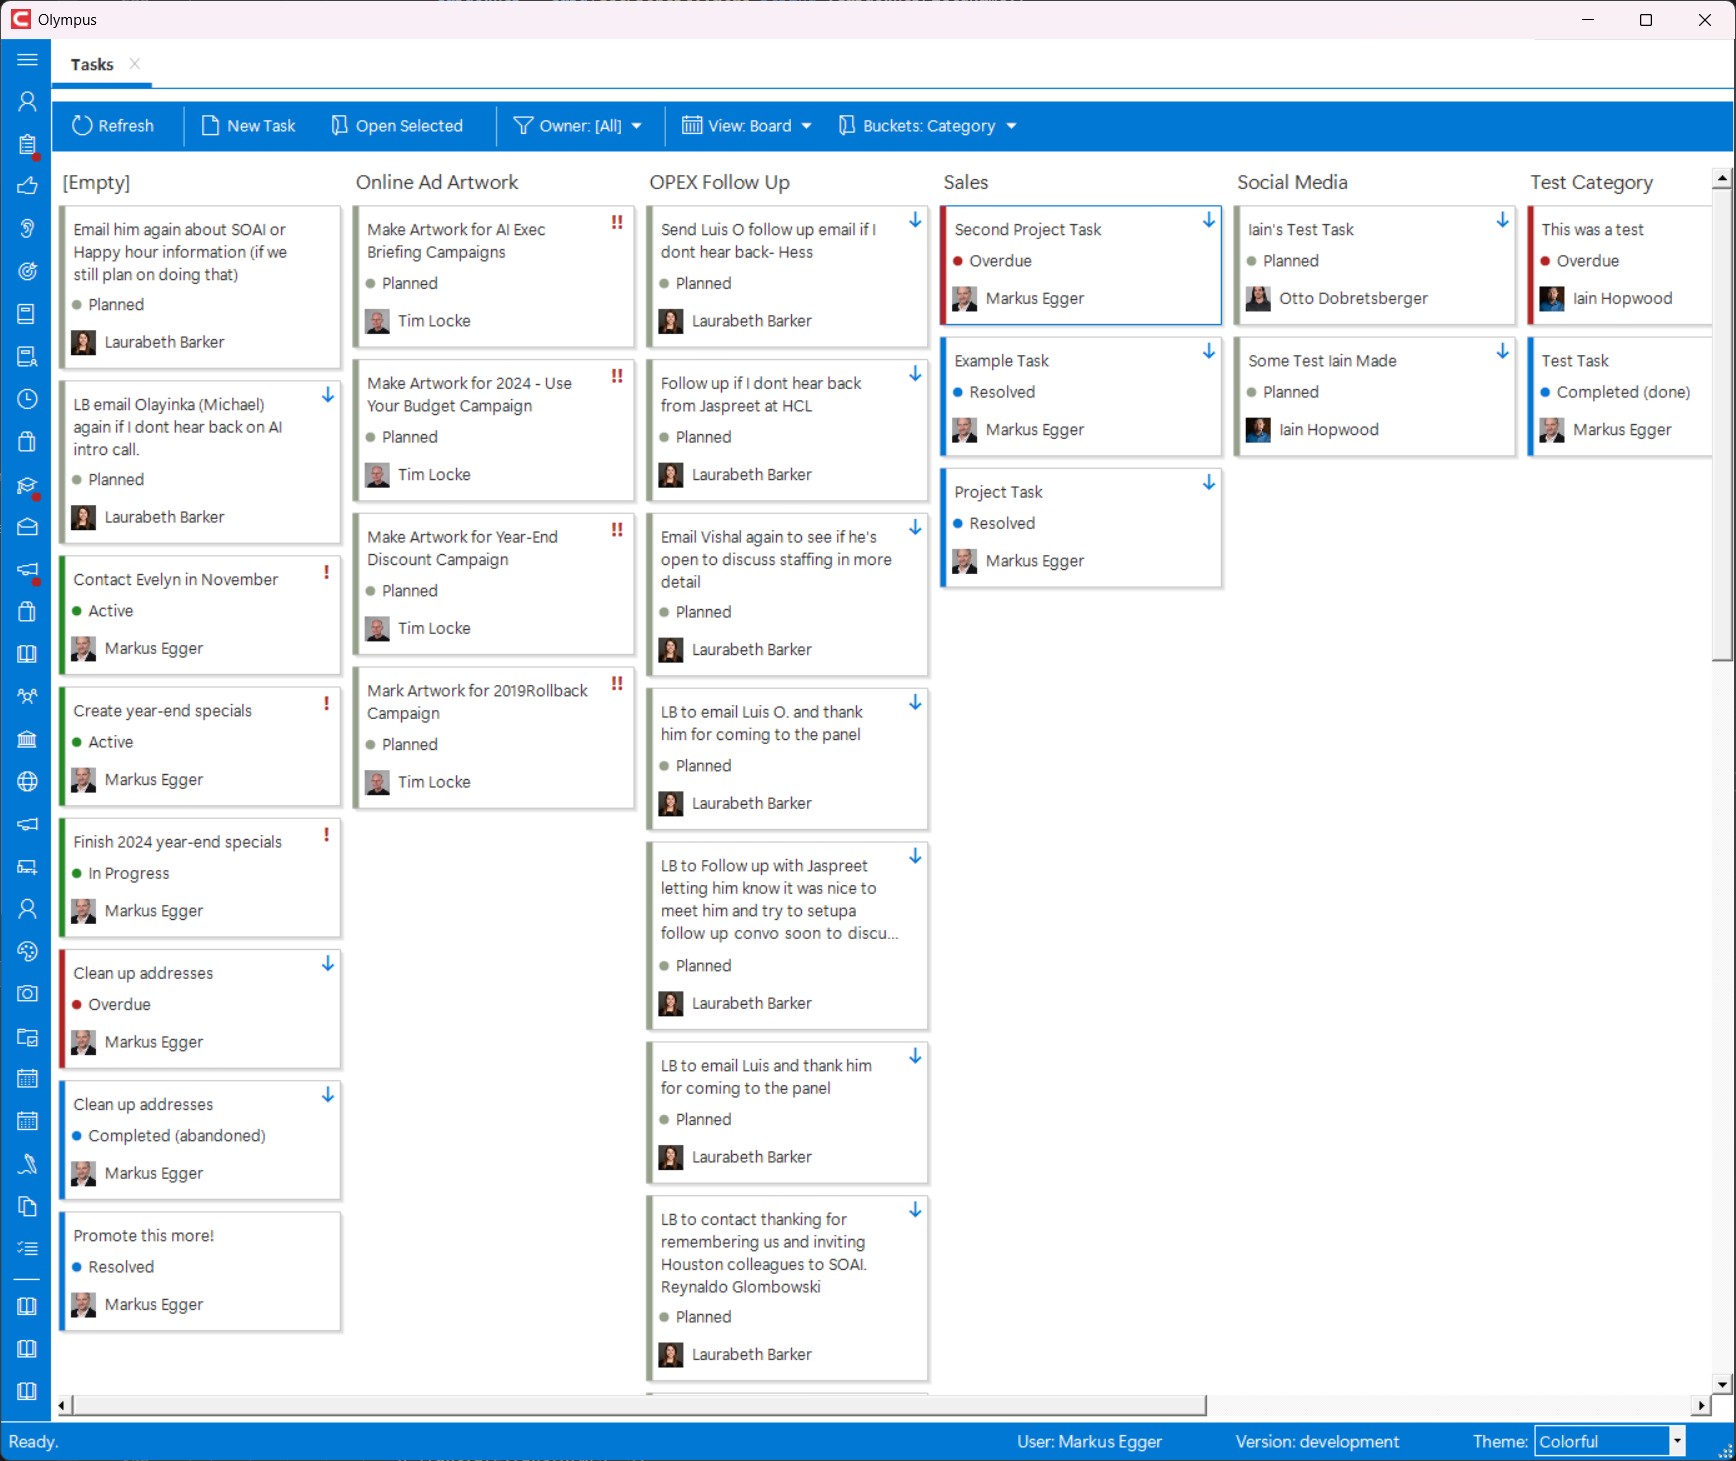1736x1461 pixels.
Task: Click the signature pen sidebar icon
Action: pyautogui.click(x=27, y=1163)
